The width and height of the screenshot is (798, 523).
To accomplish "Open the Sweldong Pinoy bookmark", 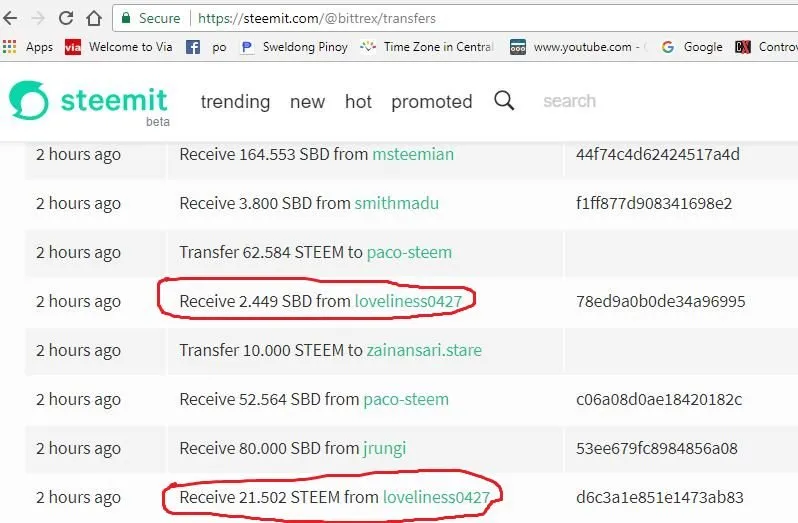I will pyautogui.click(x=294, y=47).
